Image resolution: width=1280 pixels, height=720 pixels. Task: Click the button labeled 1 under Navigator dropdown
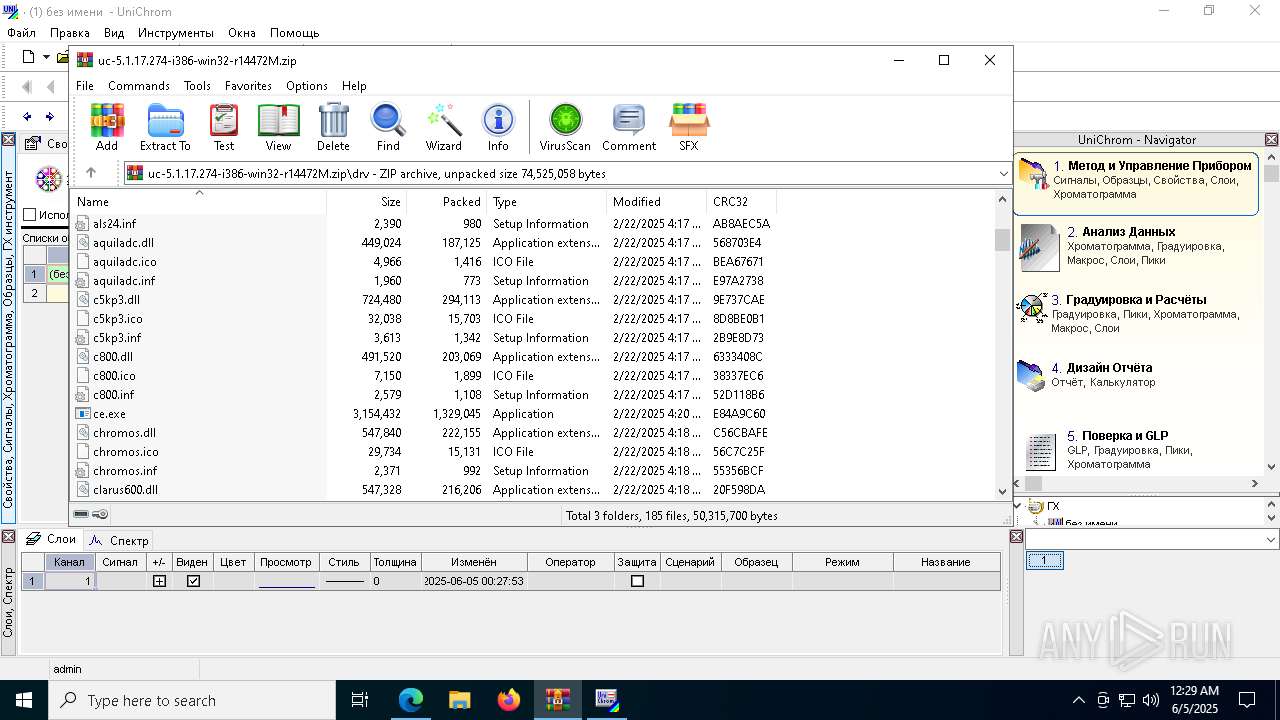(x=1045, y=561)
